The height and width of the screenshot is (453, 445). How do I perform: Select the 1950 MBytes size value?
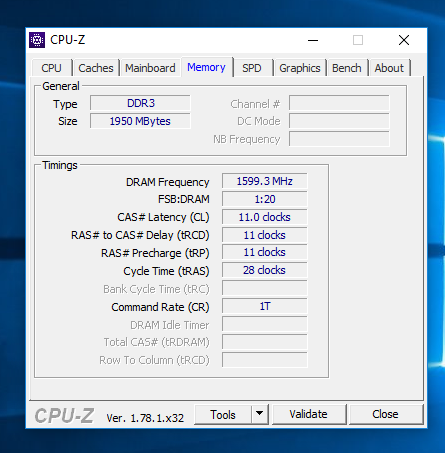(140, 121)
